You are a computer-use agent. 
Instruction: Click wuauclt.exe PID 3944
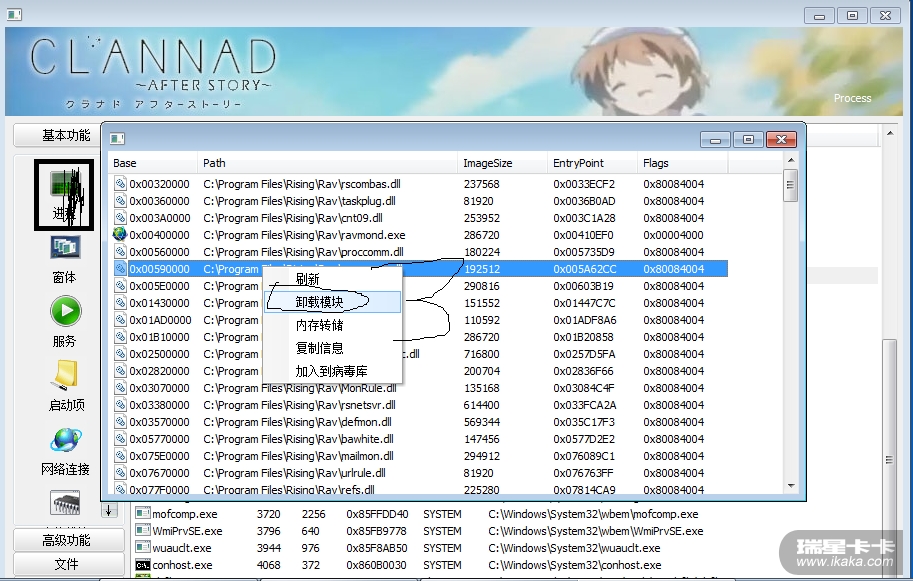click(268, 548)
